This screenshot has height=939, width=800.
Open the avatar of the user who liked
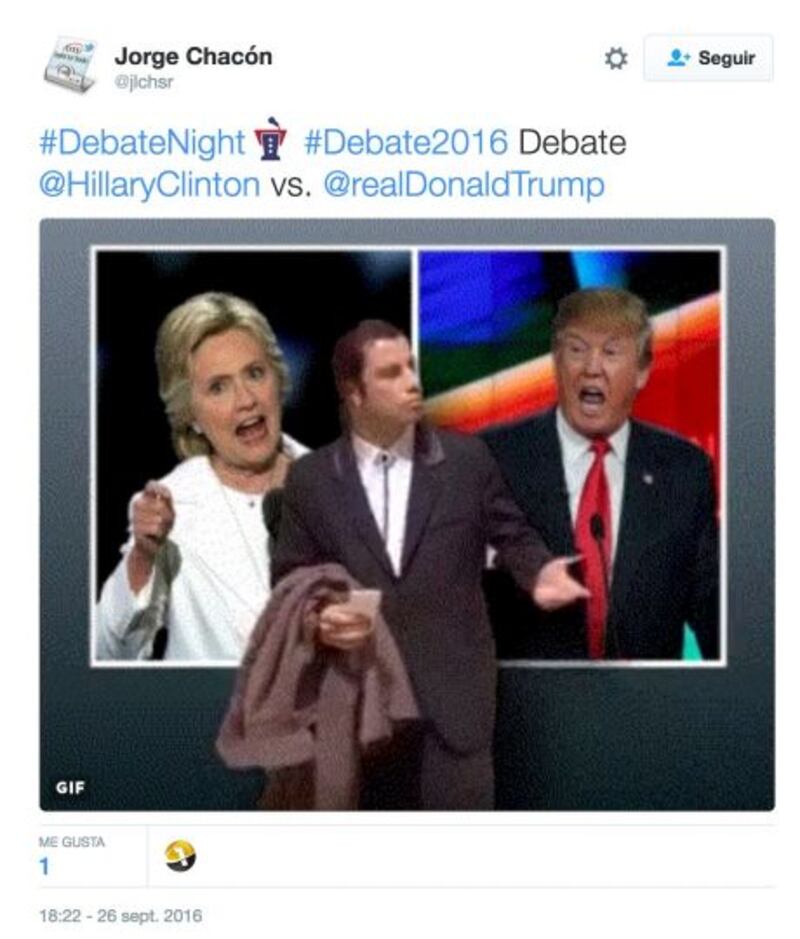(180, 856)
